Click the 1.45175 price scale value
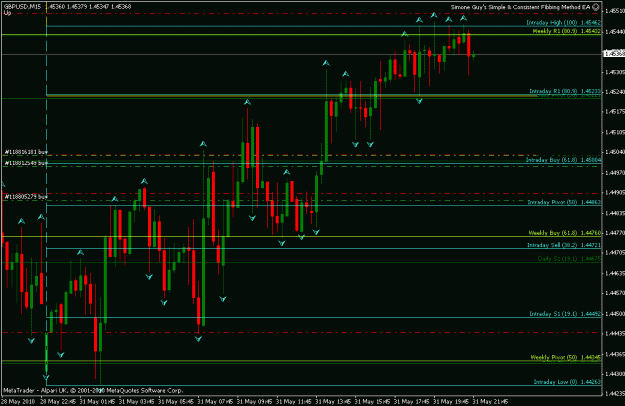 coord(615,112)
